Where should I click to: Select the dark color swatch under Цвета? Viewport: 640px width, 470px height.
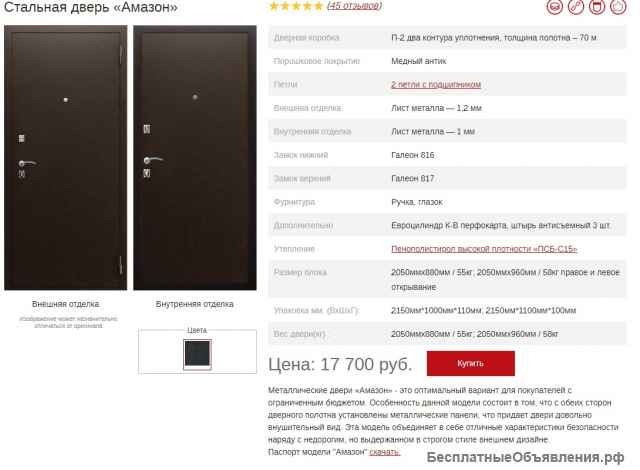[197, 354]
